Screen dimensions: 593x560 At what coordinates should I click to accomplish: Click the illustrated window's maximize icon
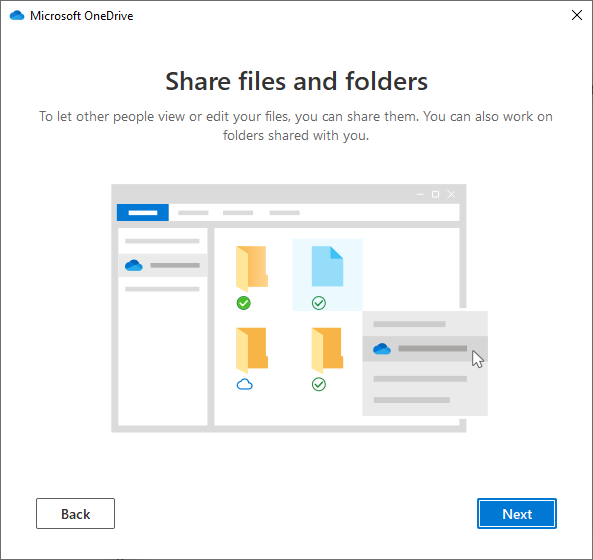pyautogui.click(x=435, y=194)
